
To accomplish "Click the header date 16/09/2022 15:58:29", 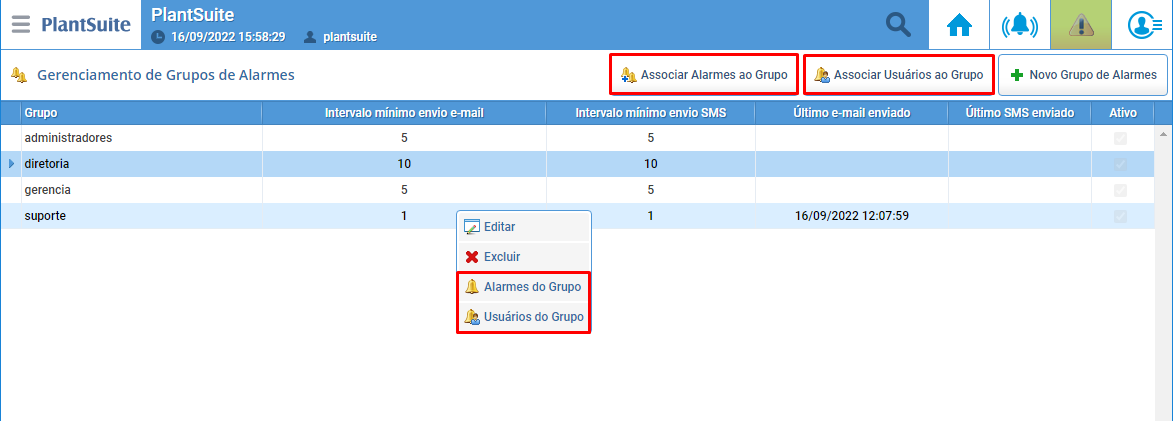I will pyautogui.click(x=227, y=37).
